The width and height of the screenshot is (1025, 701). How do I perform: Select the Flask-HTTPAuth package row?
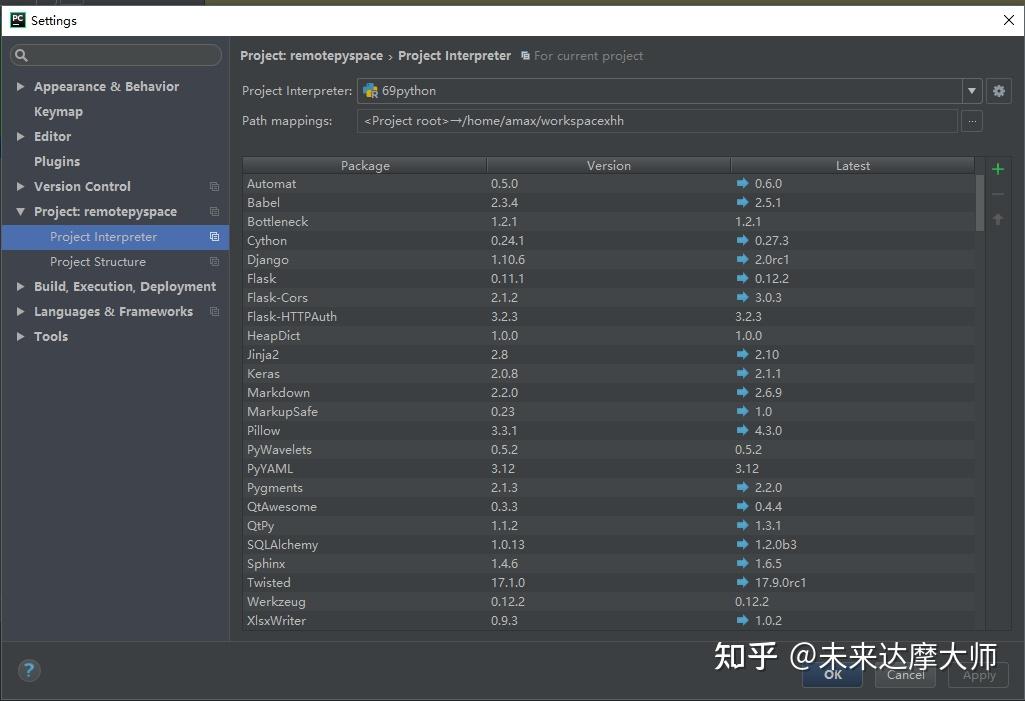click(609, 316)
